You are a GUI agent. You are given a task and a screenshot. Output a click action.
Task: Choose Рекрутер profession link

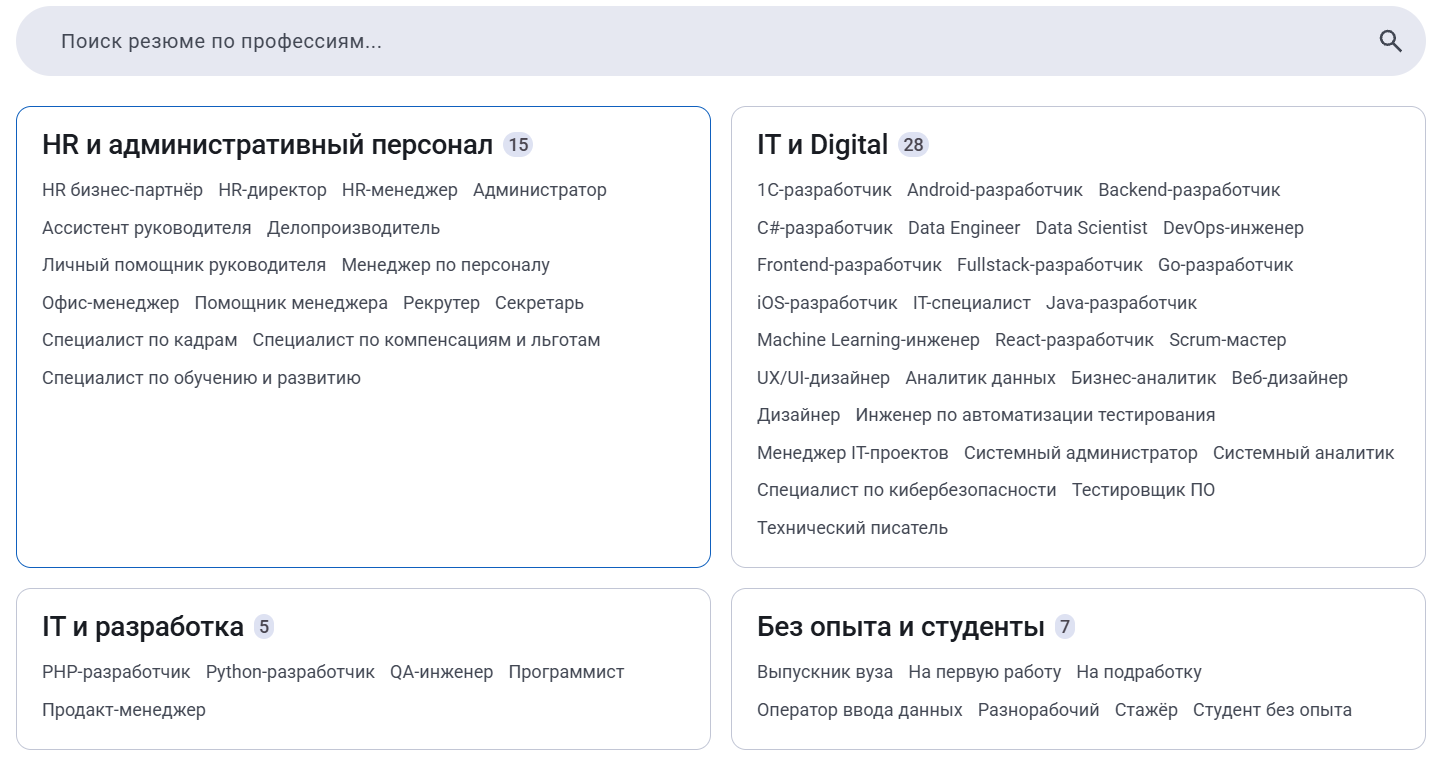click(442, 303)
